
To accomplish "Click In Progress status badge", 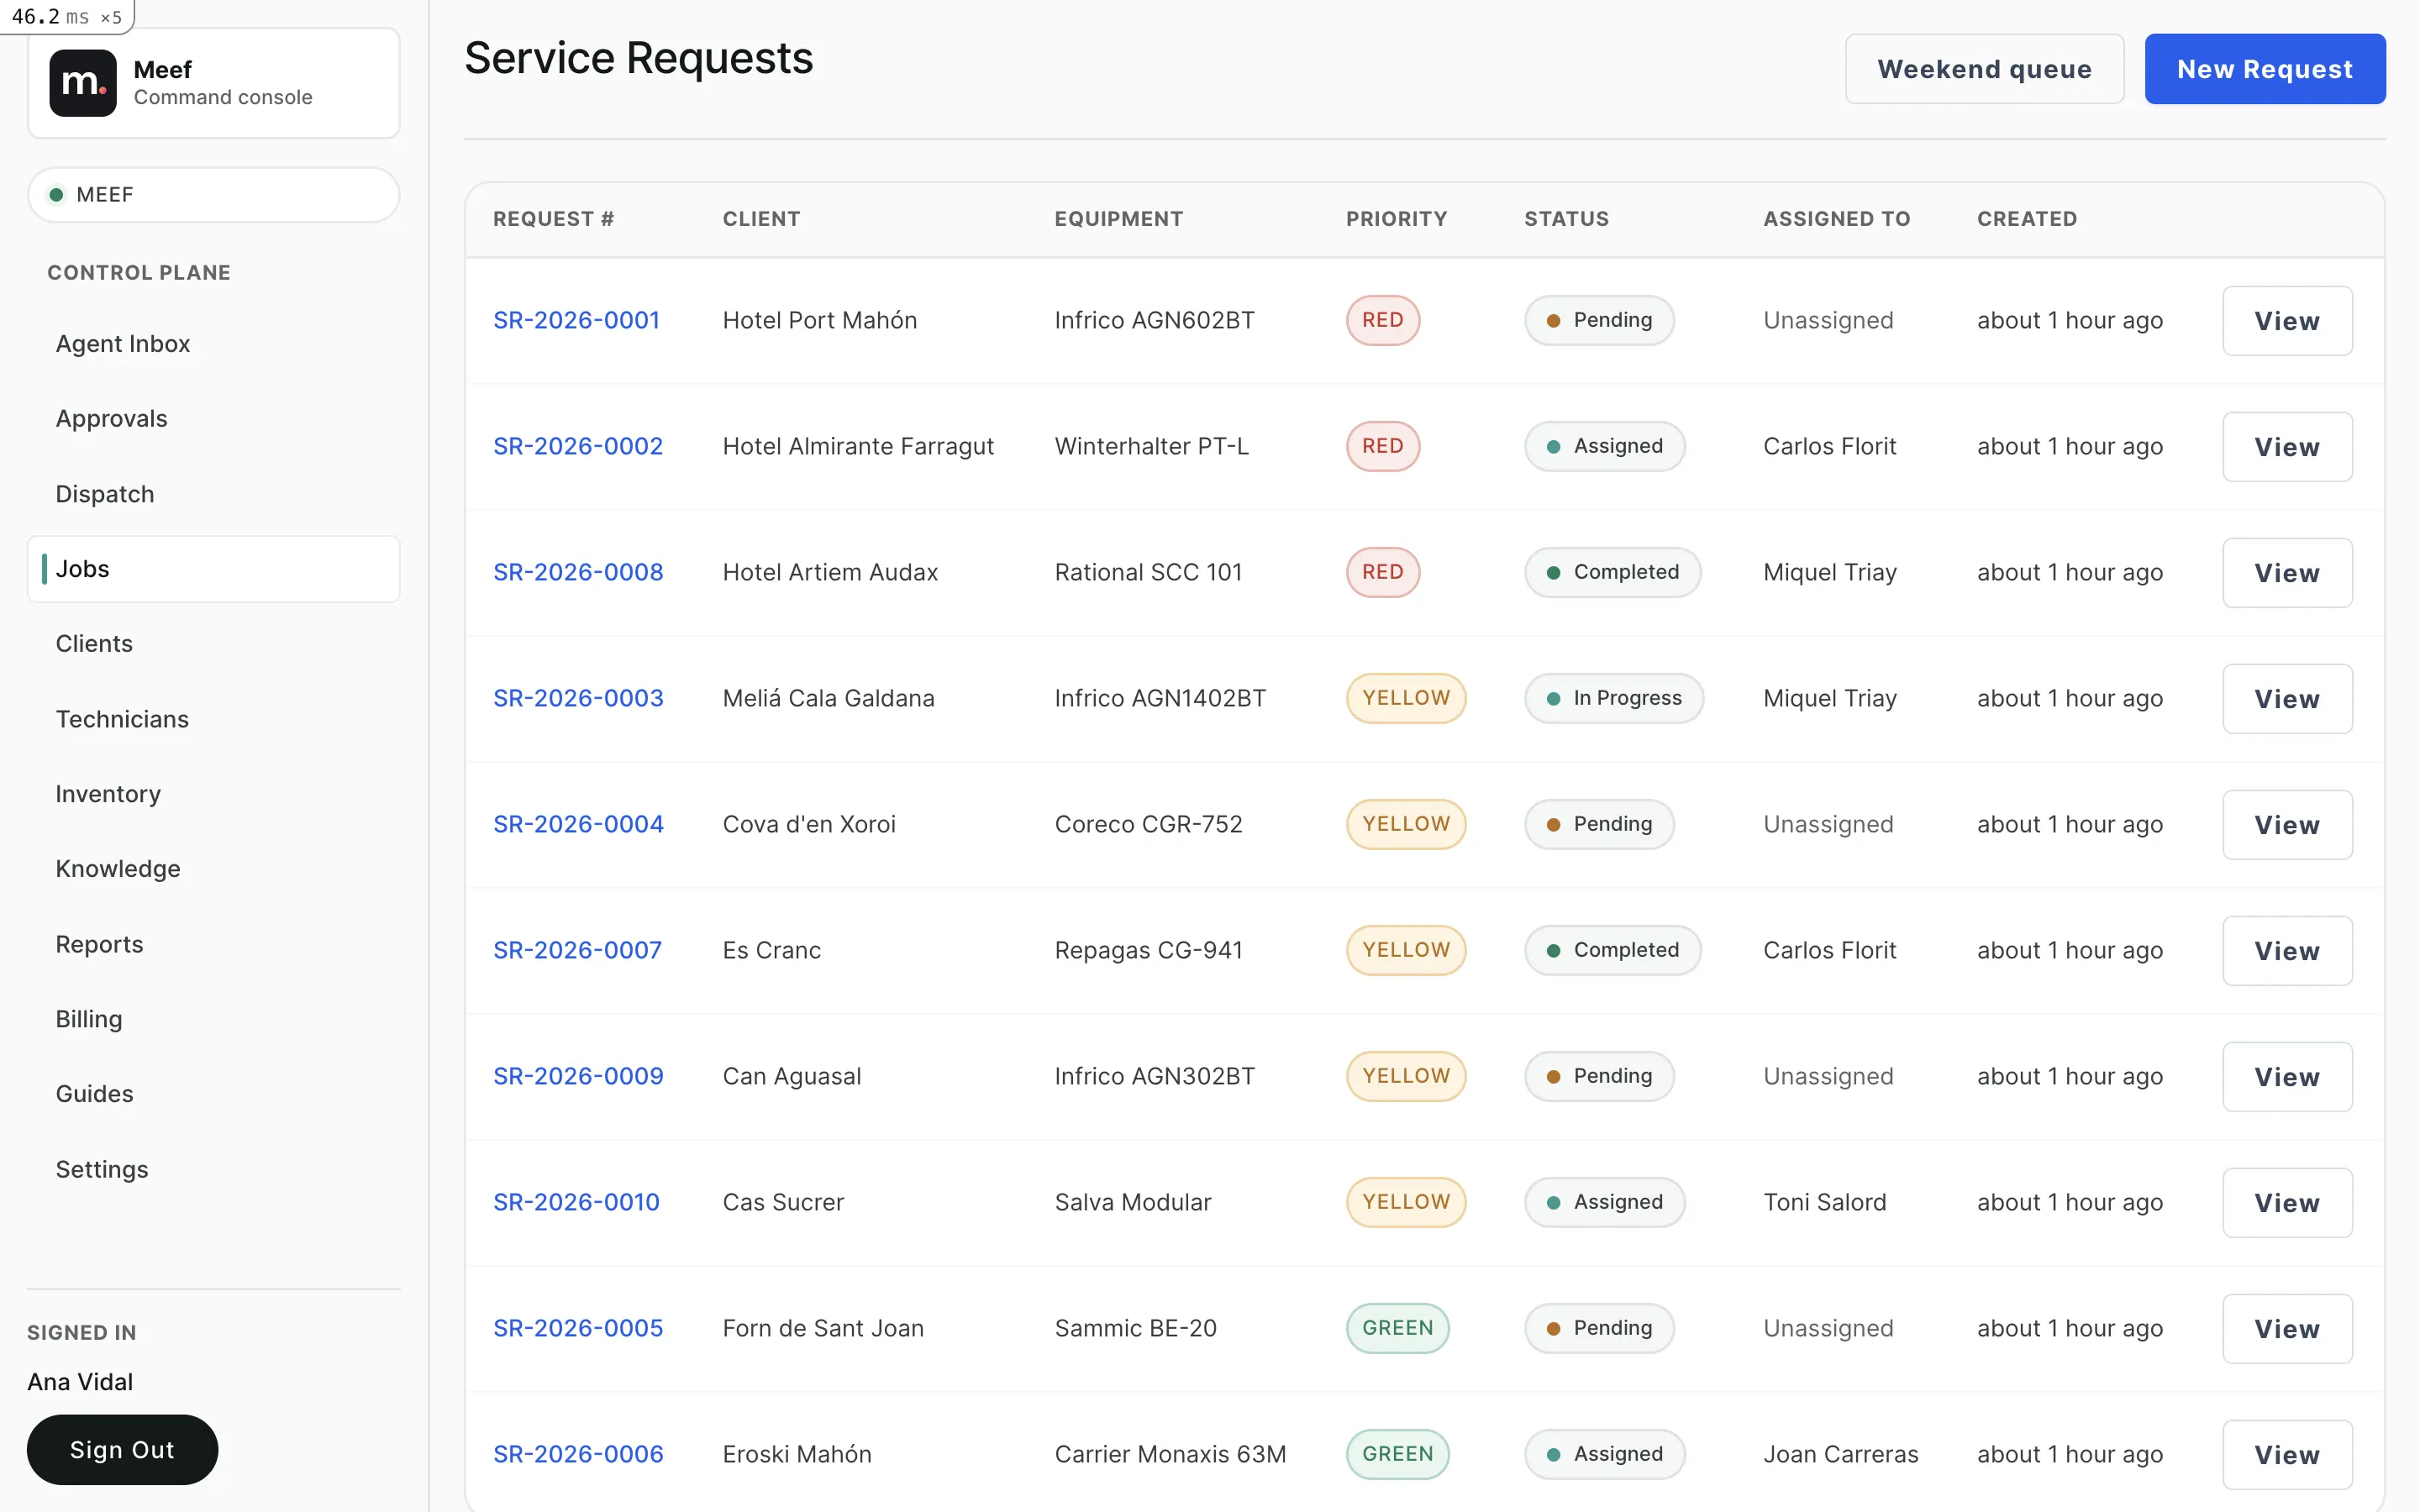I will pyautogui.click(x=1614, y=698).
